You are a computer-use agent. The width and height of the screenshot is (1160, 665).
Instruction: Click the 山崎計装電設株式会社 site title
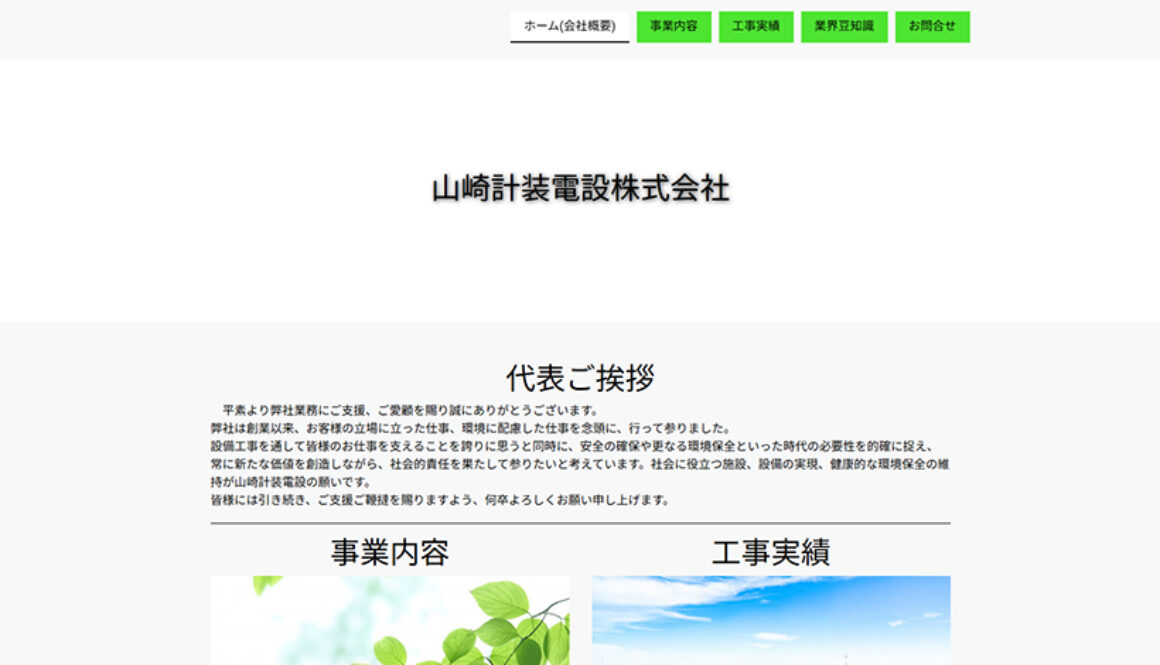coord(580,189)
